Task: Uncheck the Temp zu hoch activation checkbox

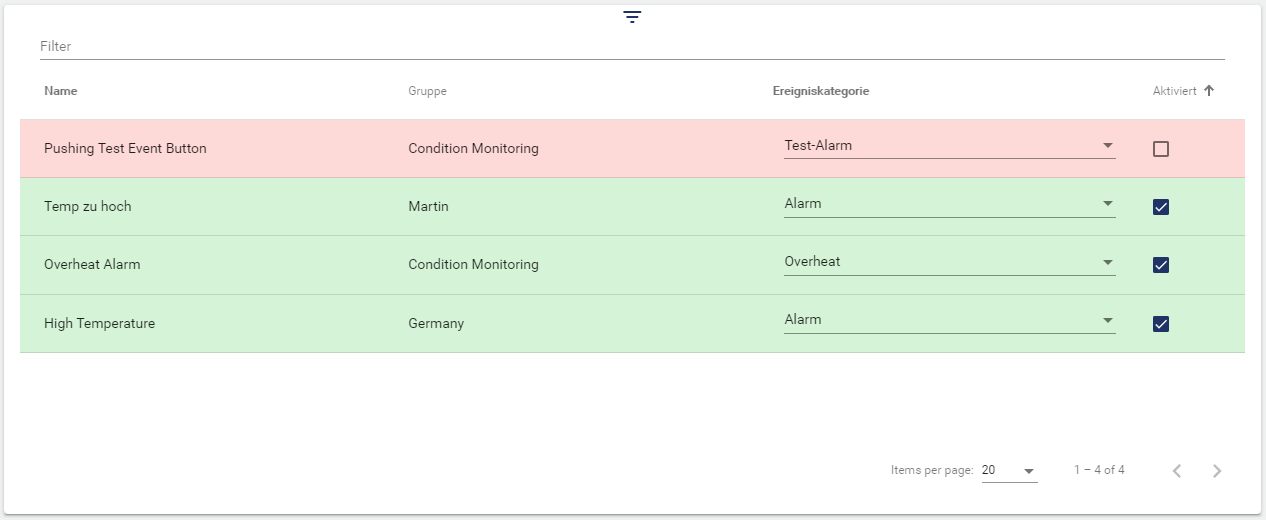Action: 1161,207
